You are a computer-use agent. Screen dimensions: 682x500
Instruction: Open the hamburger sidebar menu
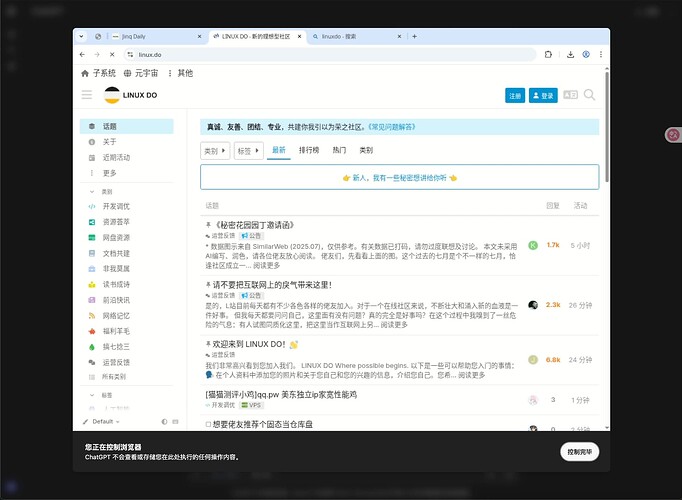[87, 95]
